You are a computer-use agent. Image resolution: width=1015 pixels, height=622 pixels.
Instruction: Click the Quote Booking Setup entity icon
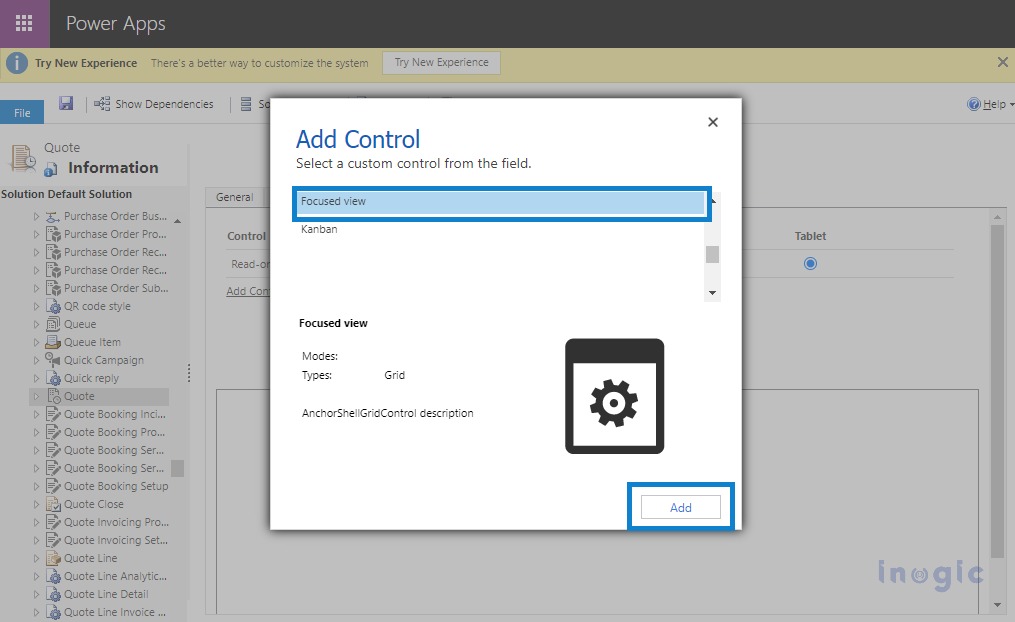(54, 486)
